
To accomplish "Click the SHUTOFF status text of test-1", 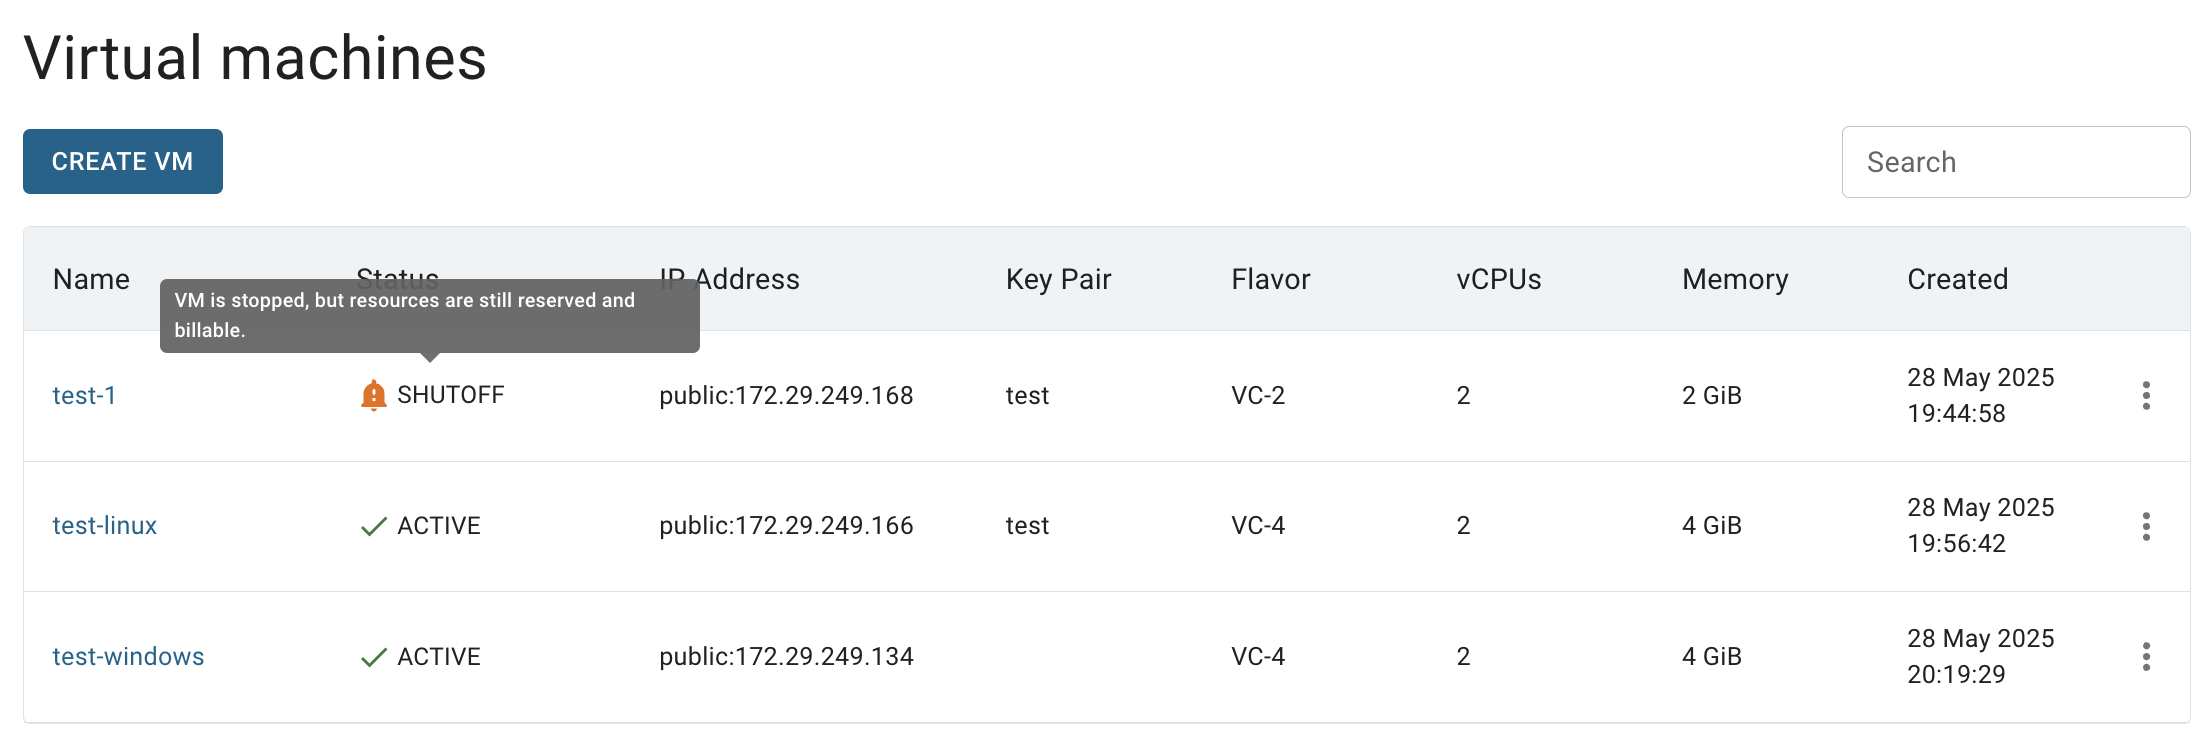I will (451, 395).
